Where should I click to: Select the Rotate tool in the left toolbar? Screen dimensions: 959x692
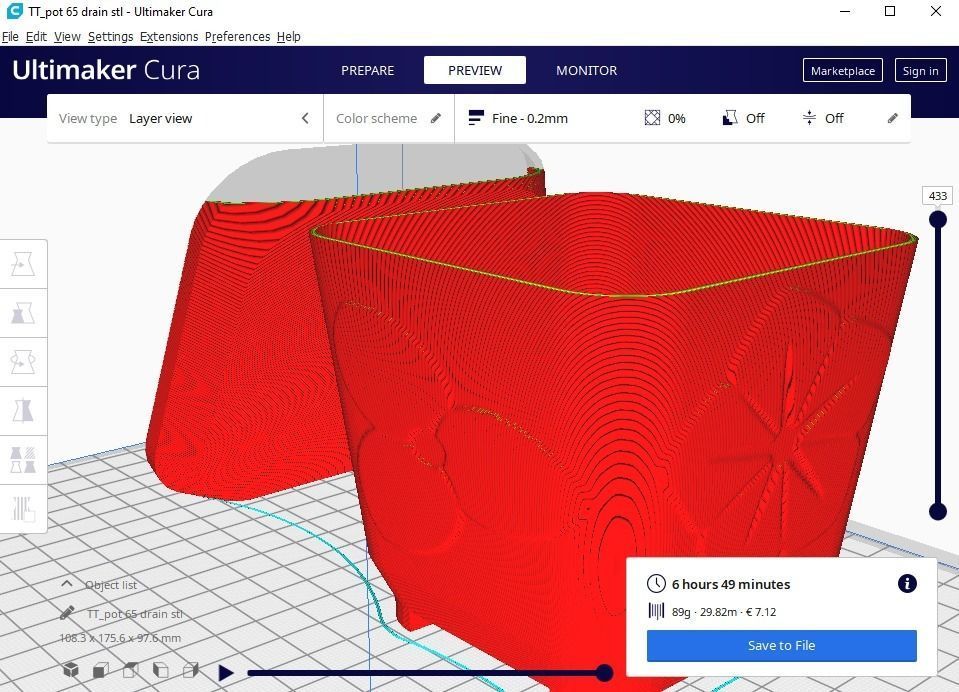pyautogui.click(x=23, y=362)
